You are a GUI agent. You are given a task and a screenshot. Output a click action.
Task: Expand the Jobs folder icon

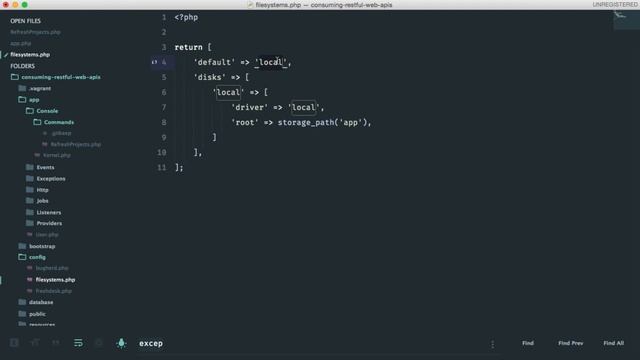[x=30, y=201]
